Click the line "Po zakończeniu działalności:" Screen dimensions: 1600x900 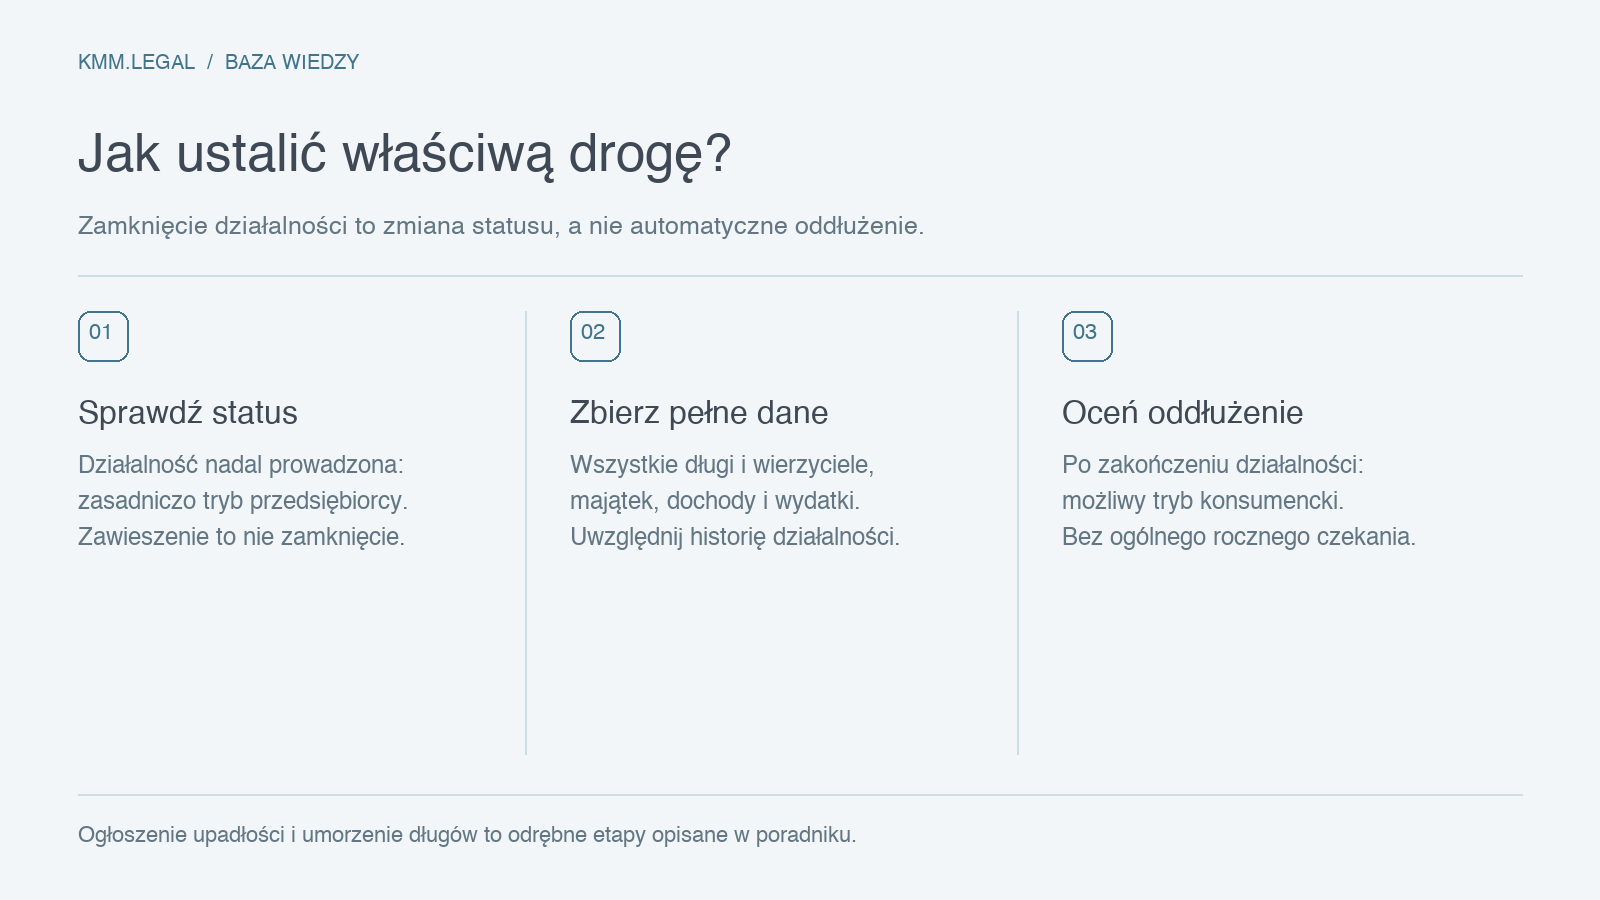[x=1213, y=465]
